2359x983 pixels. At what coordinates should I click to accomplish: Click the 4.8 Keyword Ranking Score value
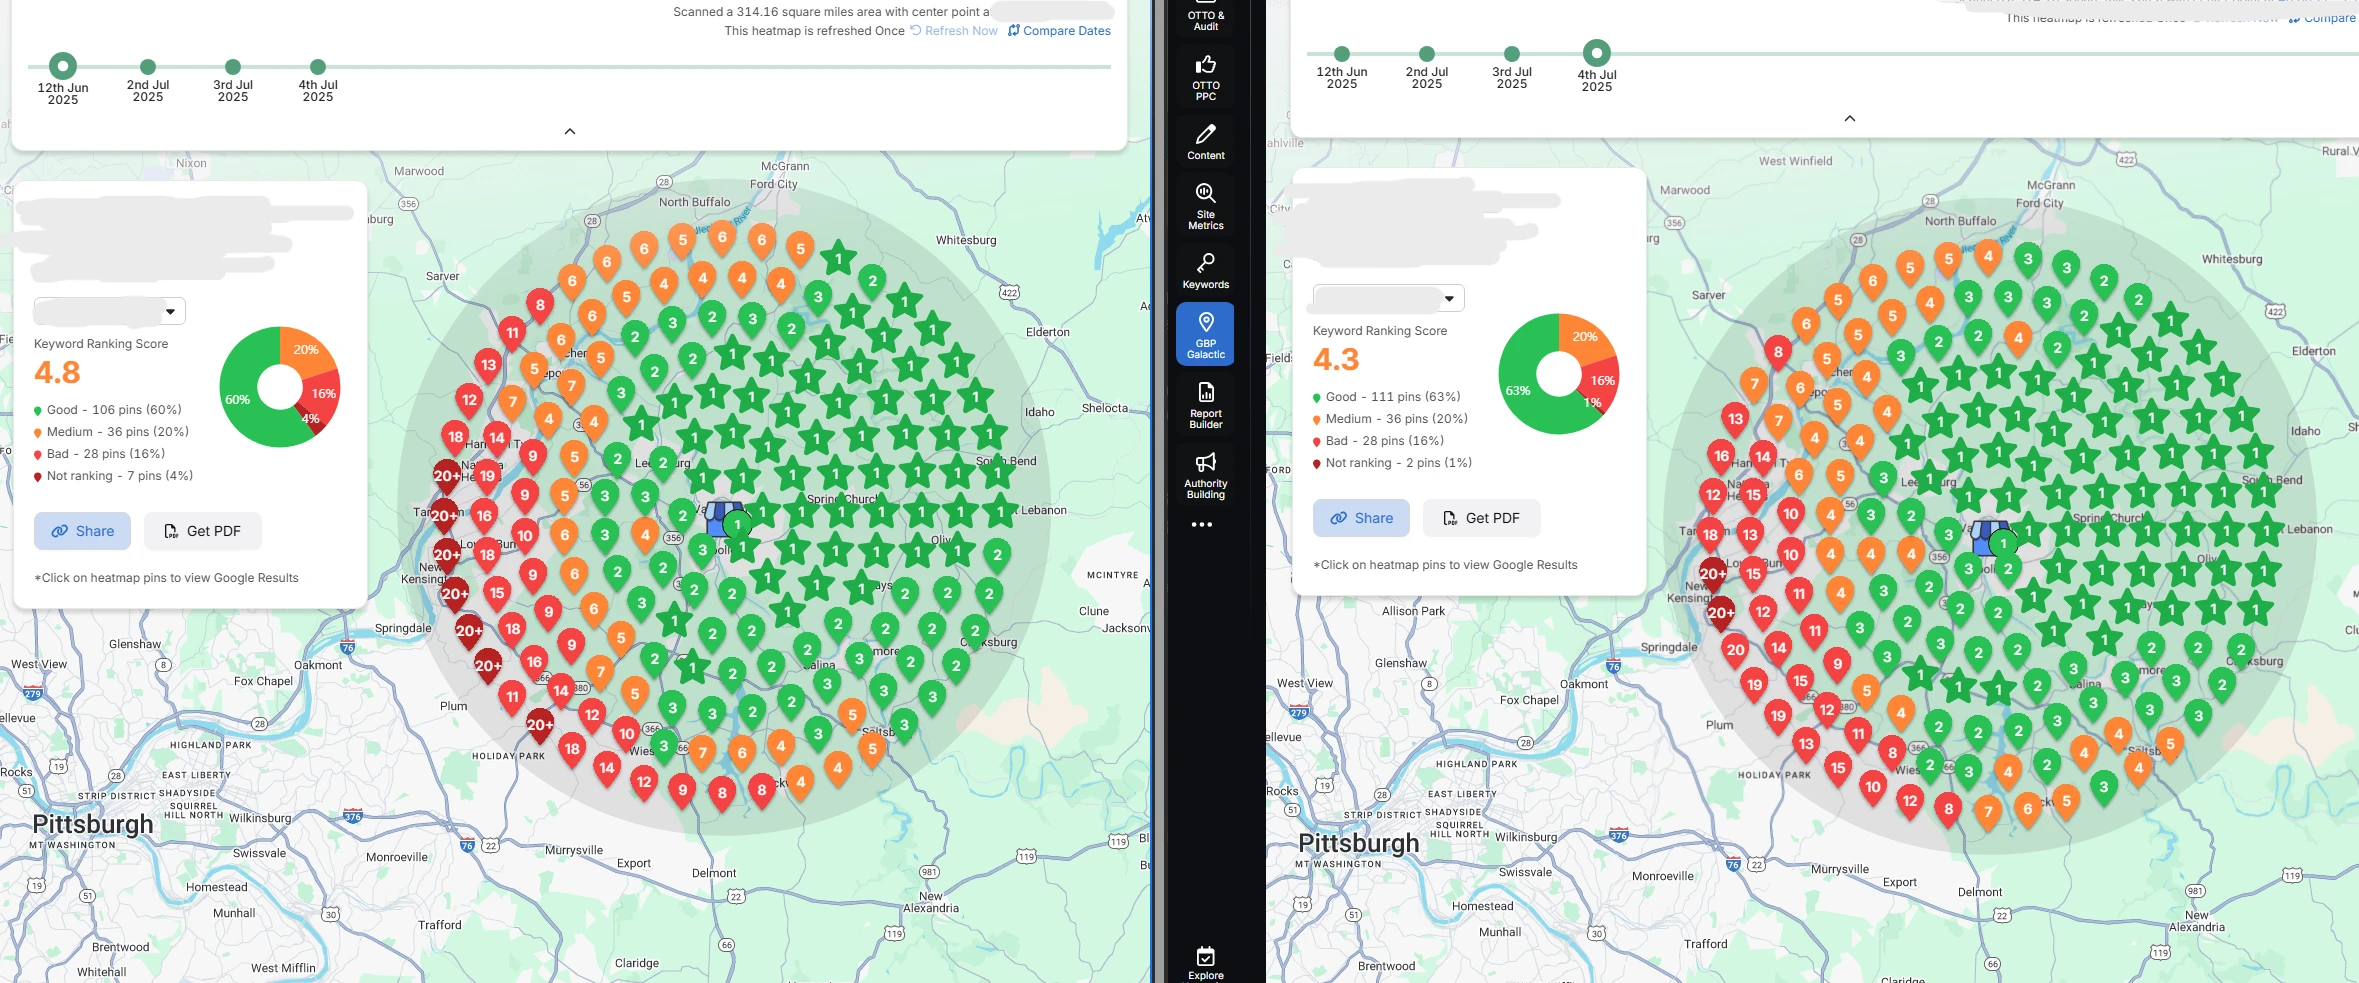click(x=57, y=373)
